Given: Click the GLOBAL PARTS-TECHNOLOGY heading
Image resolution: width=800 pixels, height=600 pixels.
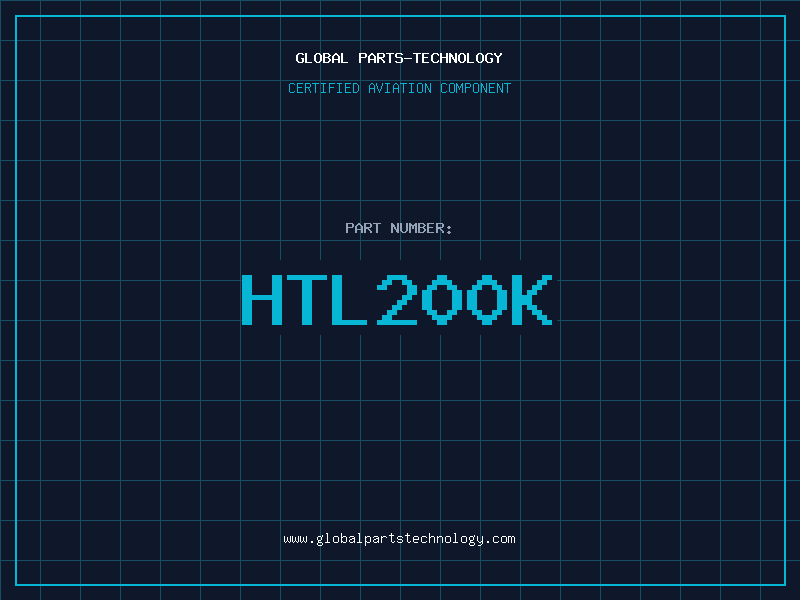Looking at the screenshot, I should click(399, 58).
